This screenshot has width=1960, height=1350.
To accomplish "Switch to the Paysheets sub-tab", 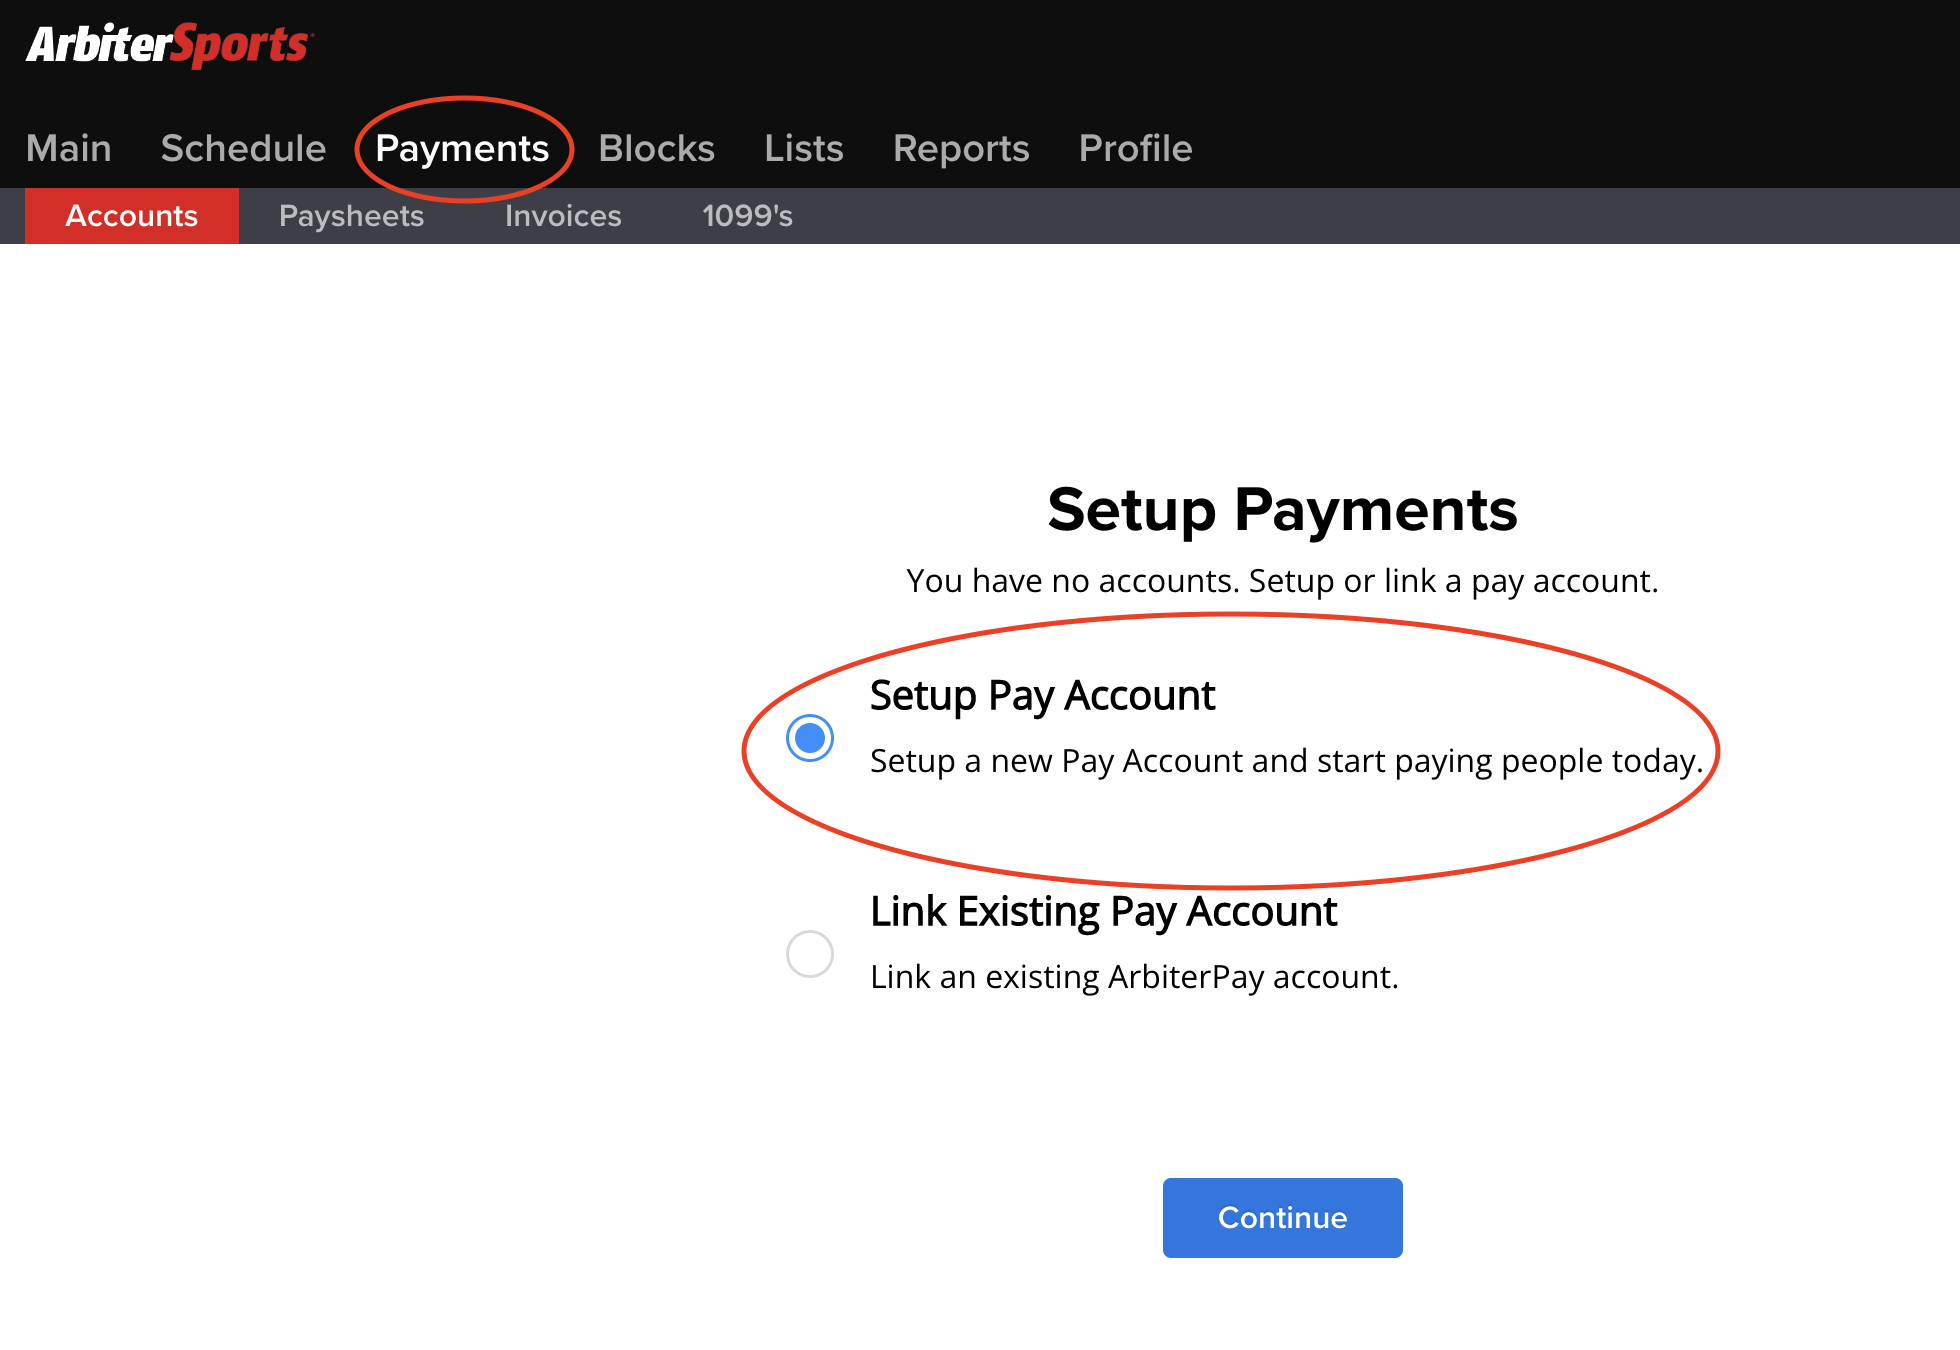I will pos(351,216).
